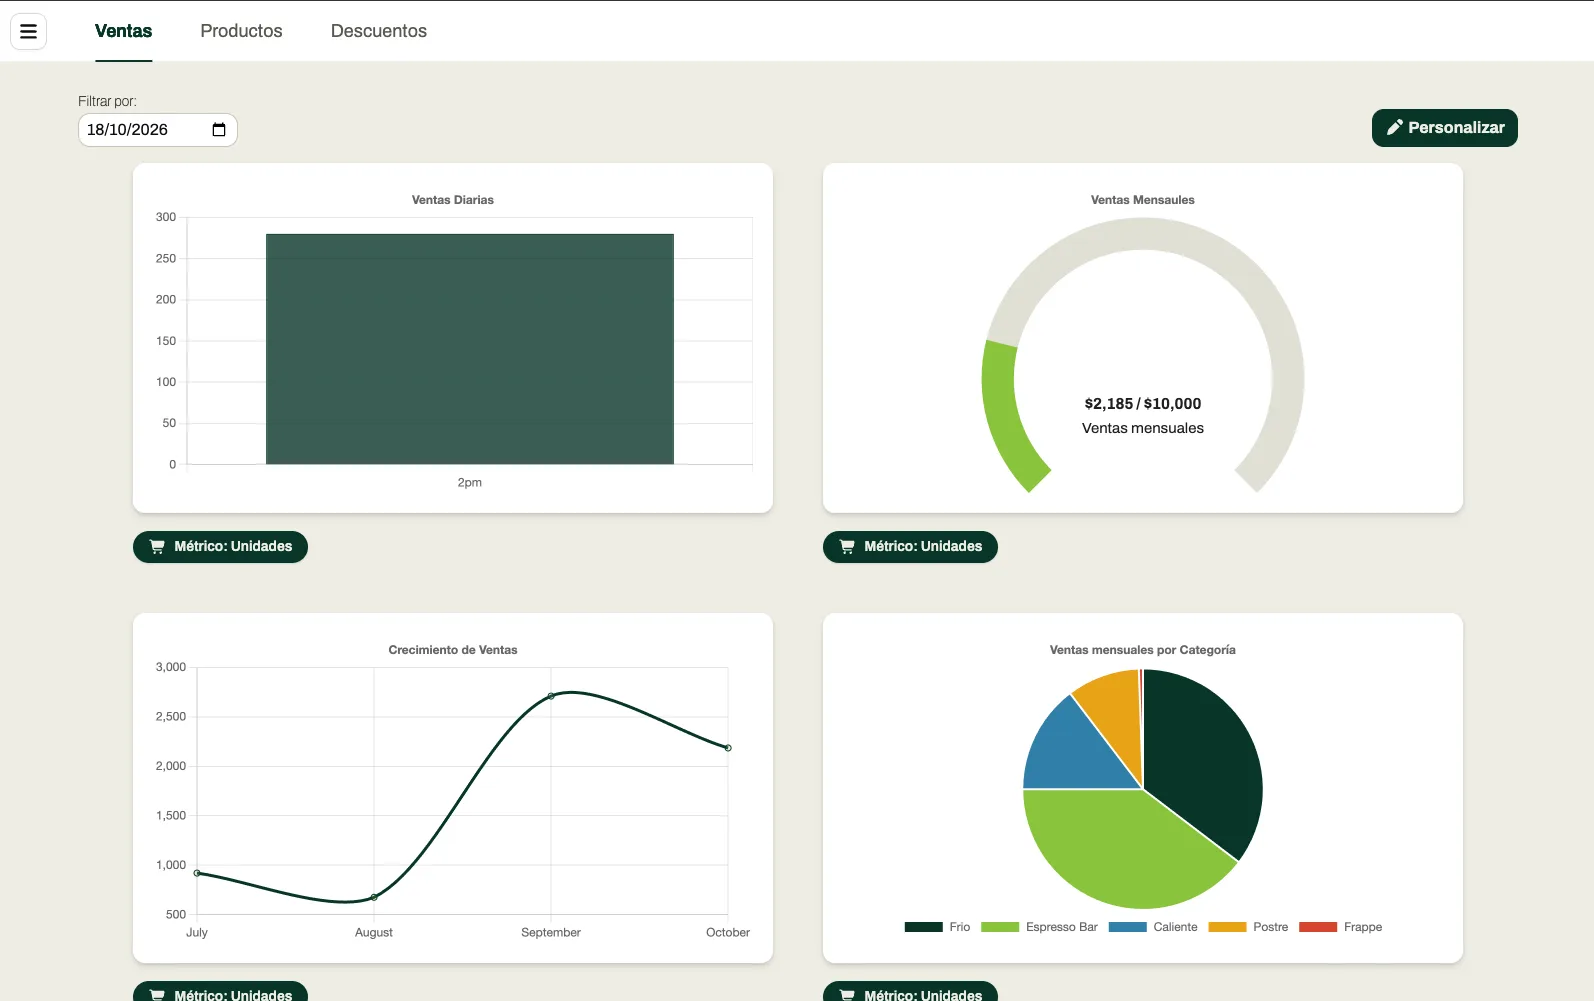Toggle the Frio legend color swatch
The image size is (1594, 1001).
click(923, 927)
